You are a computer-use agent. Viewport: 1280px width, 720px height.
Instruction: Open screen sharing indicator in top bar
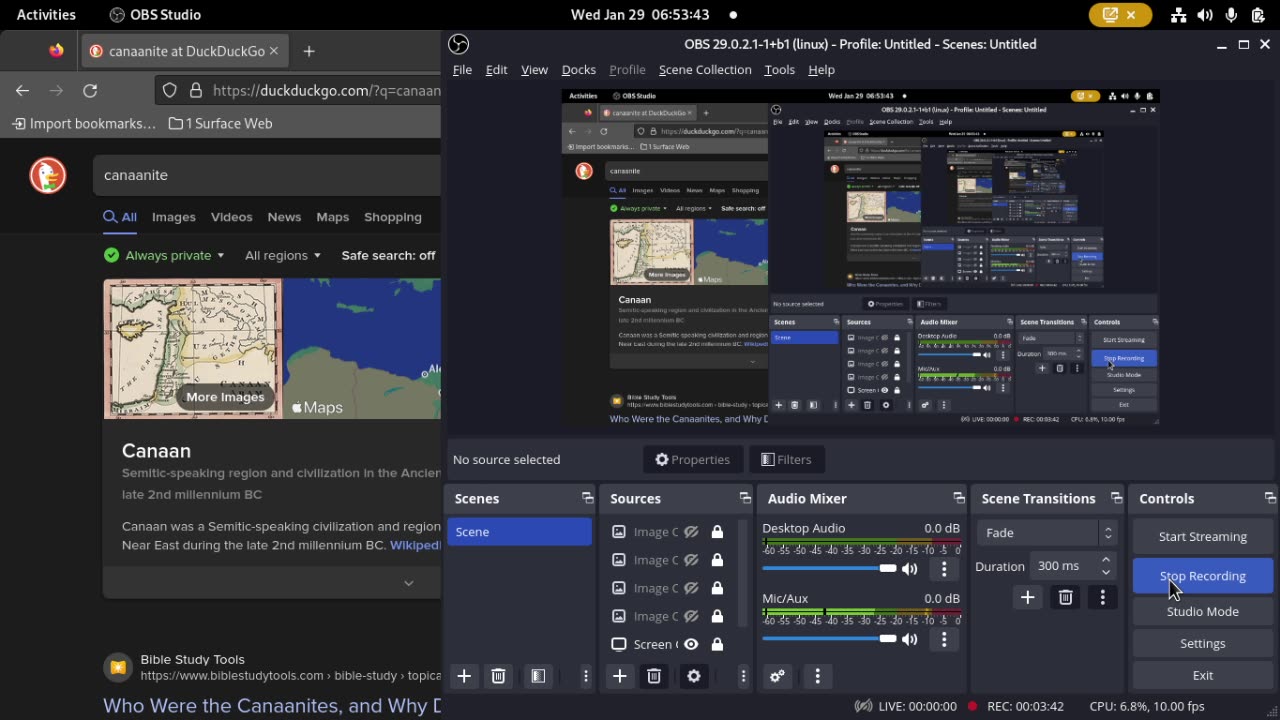1120,14
